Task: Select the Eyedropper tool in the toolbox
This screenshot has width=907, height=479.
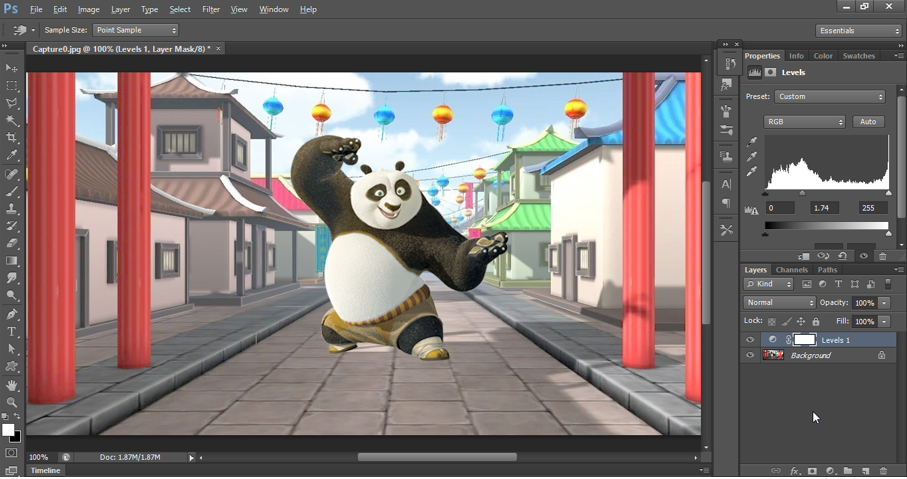Action: [x=12, y=155]
